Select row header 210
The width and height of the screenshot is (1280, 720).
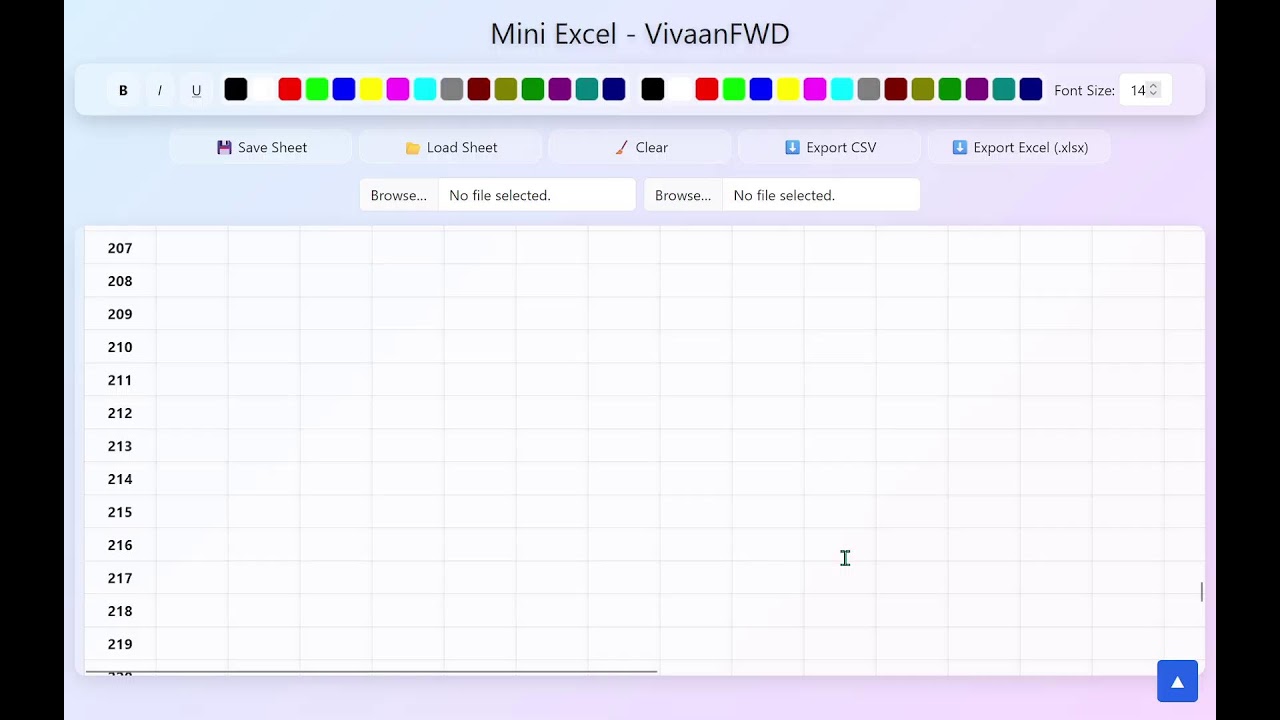coord(120,347)
